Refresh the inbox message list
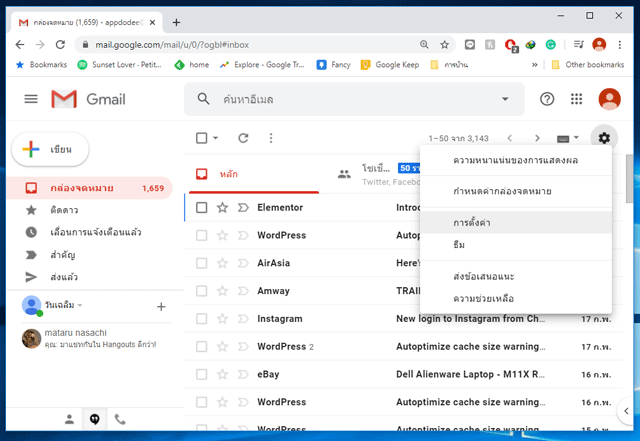This screenshot has width=640, height=441. pyautogui.click(x=243, y=138)
